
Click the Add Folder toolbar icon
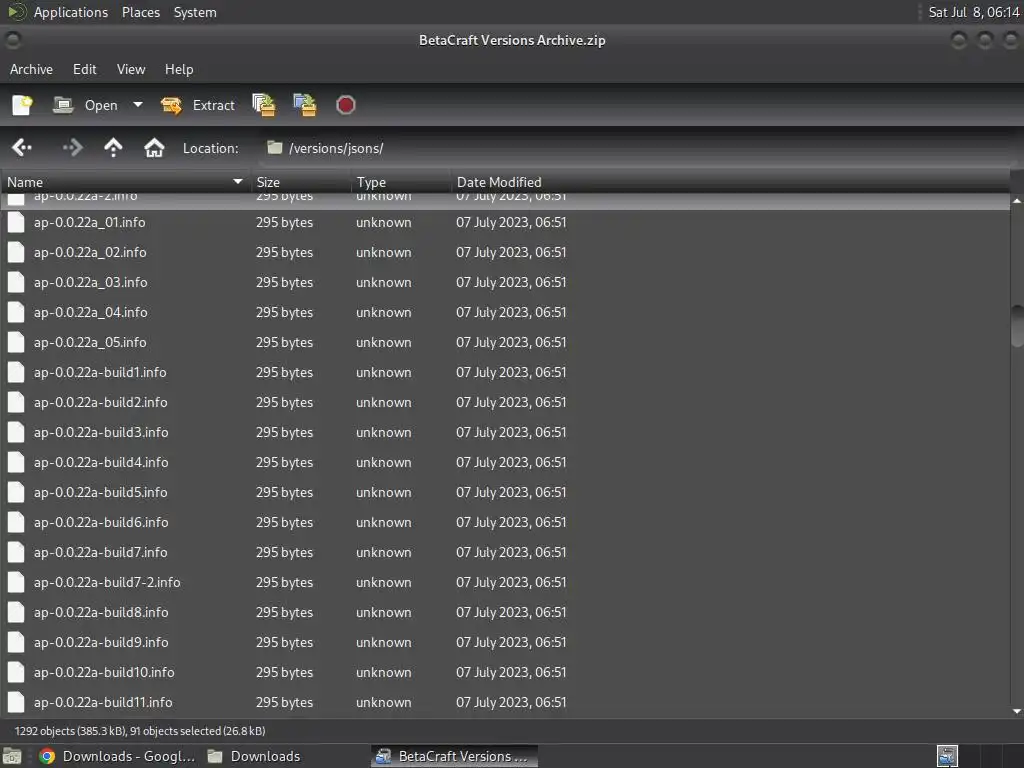(x=305, y=105)
